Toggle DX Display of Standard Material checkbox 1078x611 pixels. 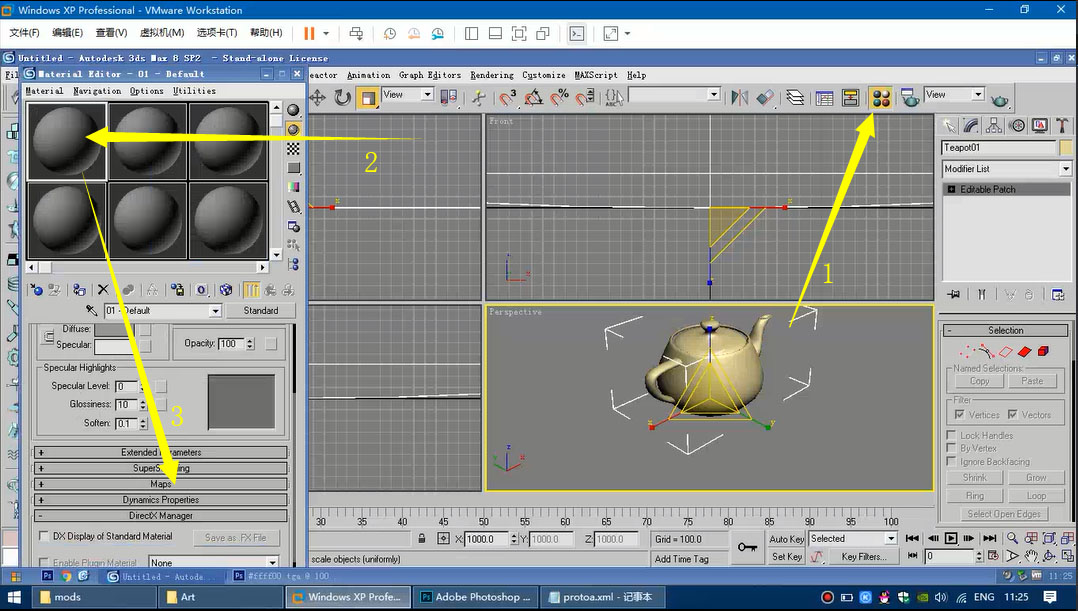pyautogui.click(x=45, y=536)
